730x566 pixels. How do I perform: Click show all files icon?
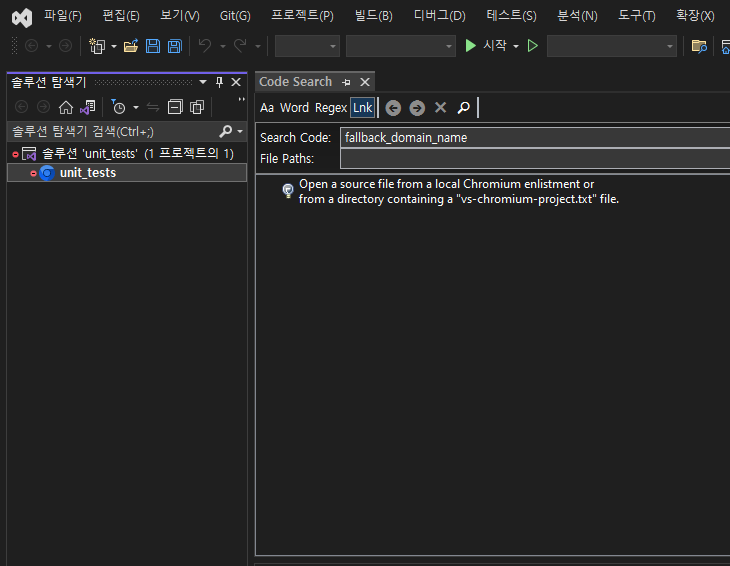tap(197, 107)
